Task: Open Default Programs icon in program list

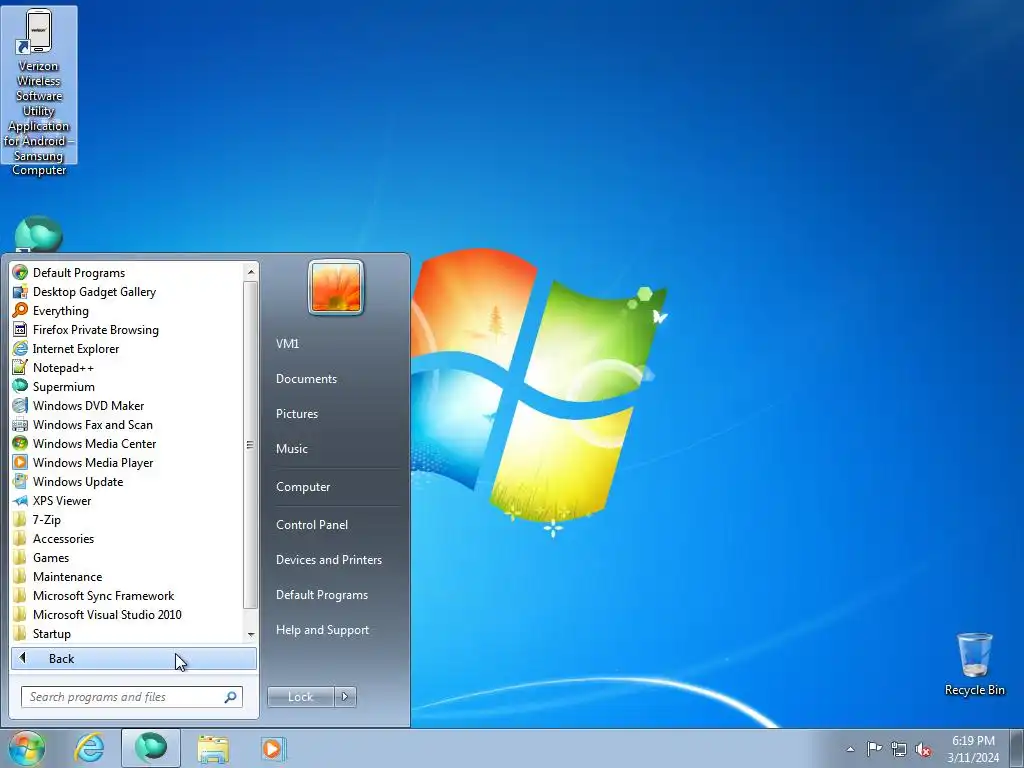Action: (20, 272)
